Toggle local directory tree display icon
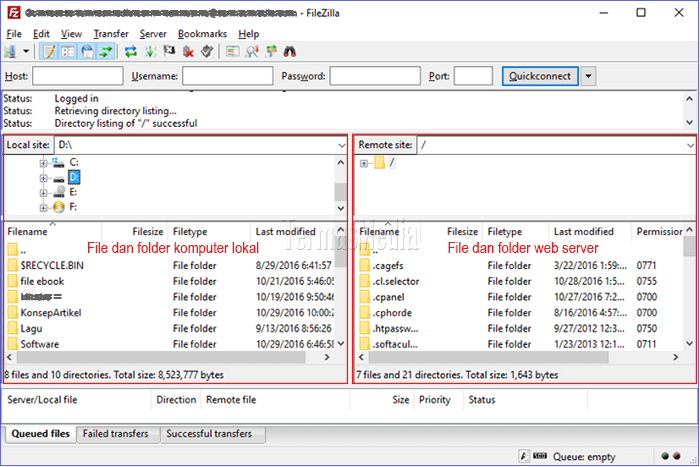700x467 pixels. (x=68, y=52)
